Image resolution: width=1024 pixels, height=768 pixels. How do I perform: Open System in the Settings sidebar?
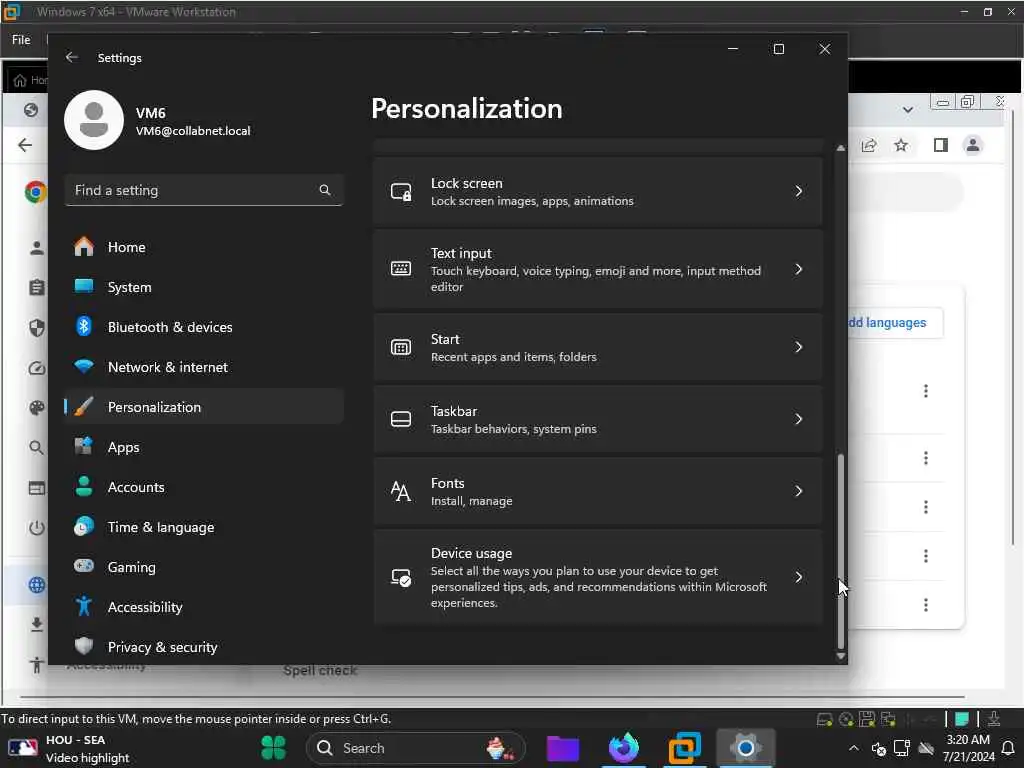tap(204, 287)
